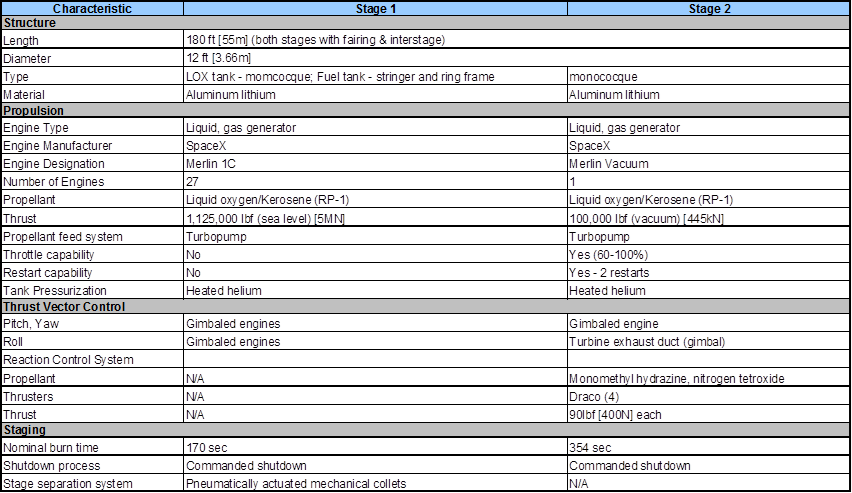Screen dimensions: 852x493
Task: Select the Number of Engines label cell
Action: pyautogui.click(x=92, y=182)
